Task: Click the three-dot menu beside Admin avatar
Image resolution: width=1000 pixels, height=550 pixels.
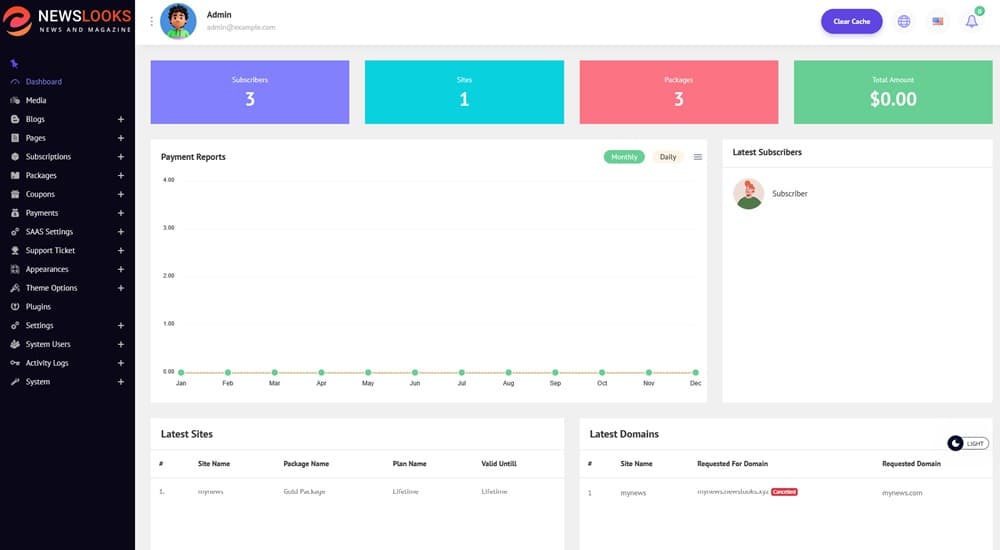Action: pos(152,21)
